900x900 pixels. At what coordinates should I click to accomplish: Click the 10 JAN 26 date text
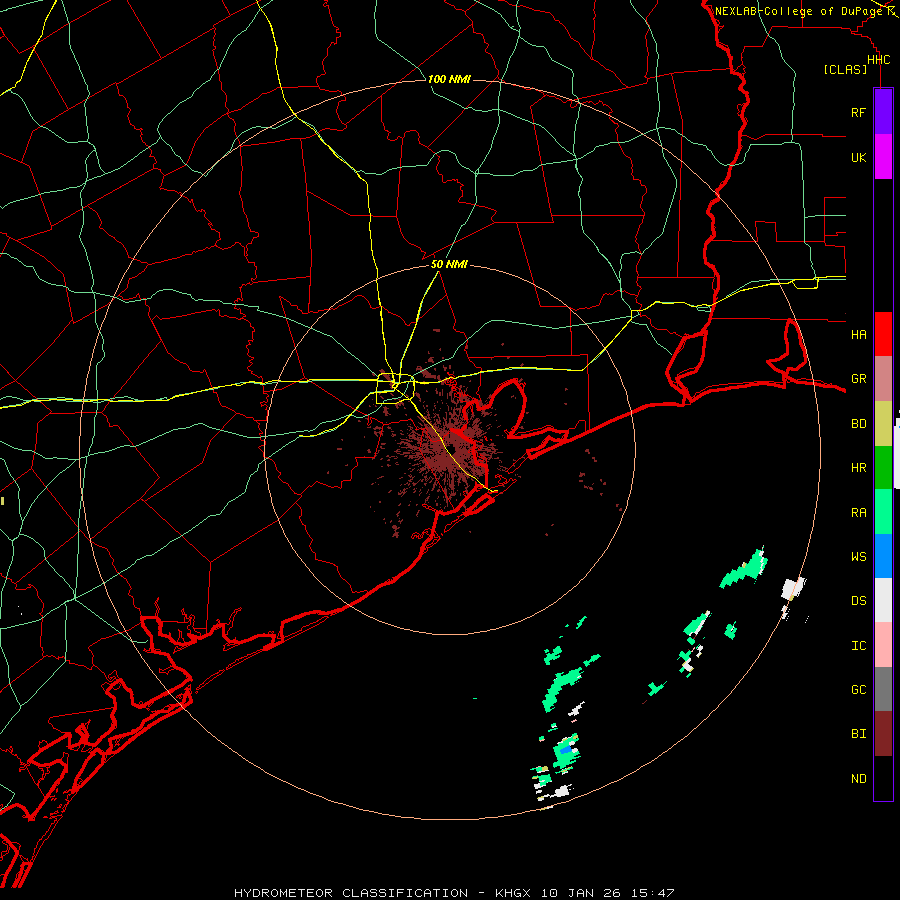point(583,893)
